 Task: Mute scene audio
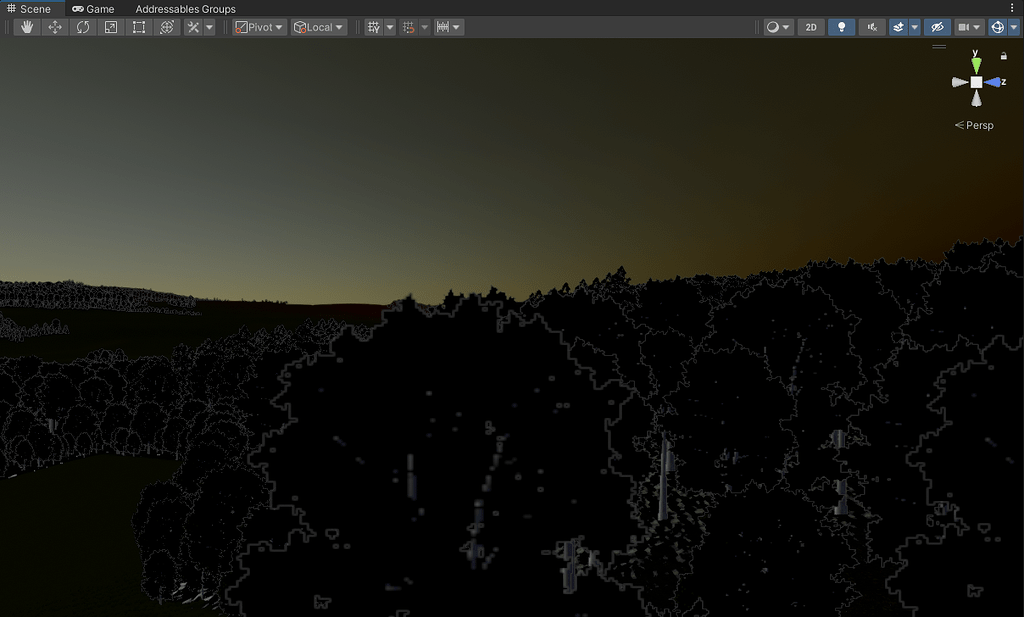tap(871, 27)
